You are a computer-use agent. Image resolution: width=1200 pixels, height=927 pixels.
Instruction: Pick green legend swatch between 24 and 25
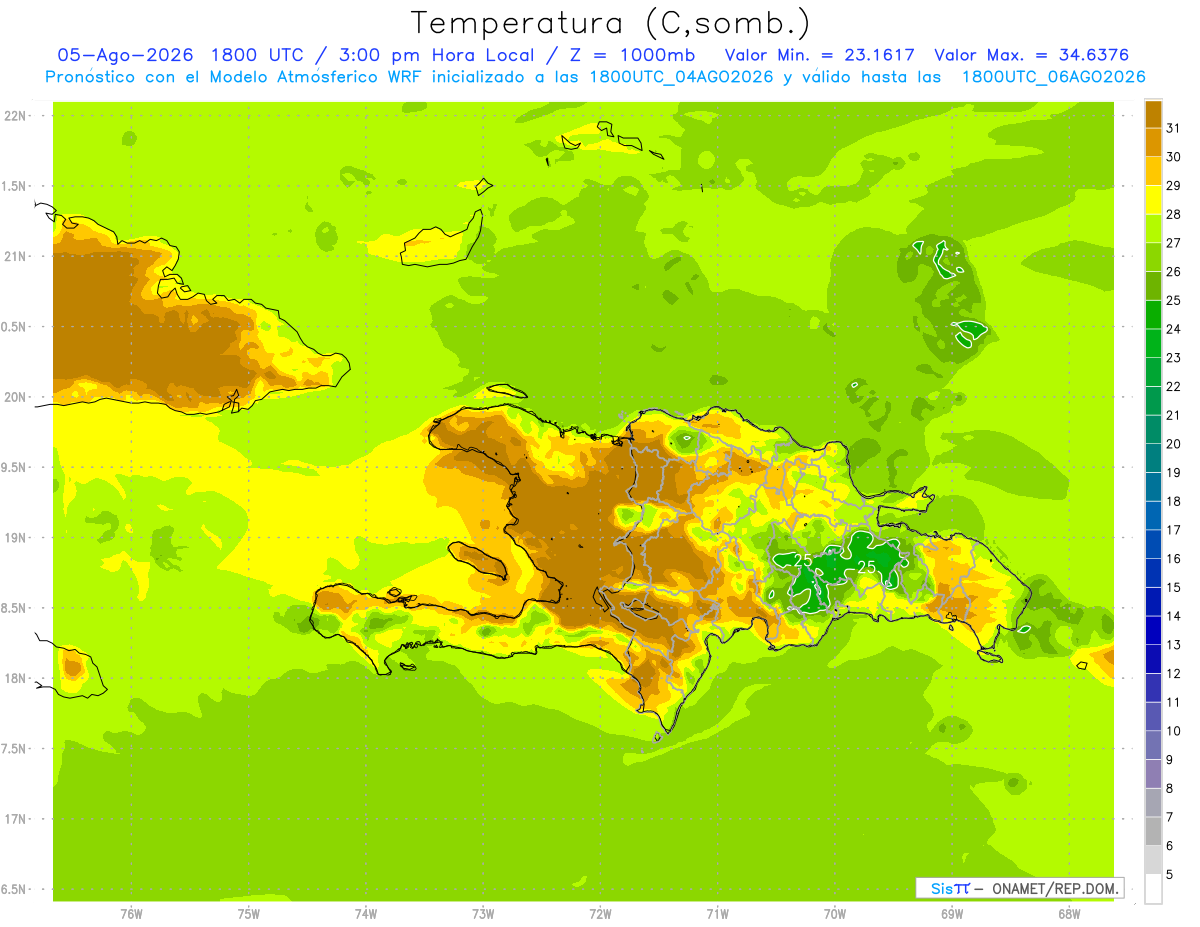pos(1153,314)
